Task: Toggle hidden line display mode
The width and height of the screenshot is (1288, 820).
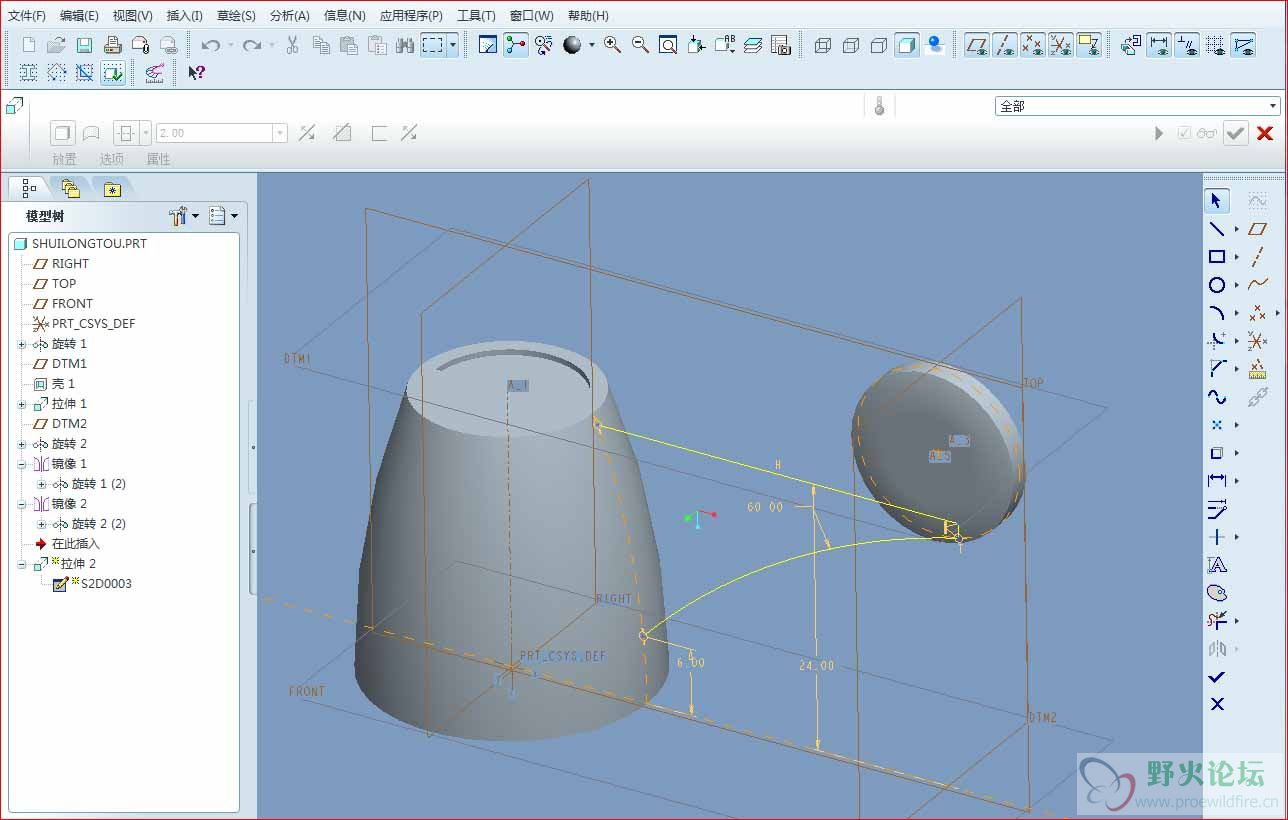Action: [851, 45]
